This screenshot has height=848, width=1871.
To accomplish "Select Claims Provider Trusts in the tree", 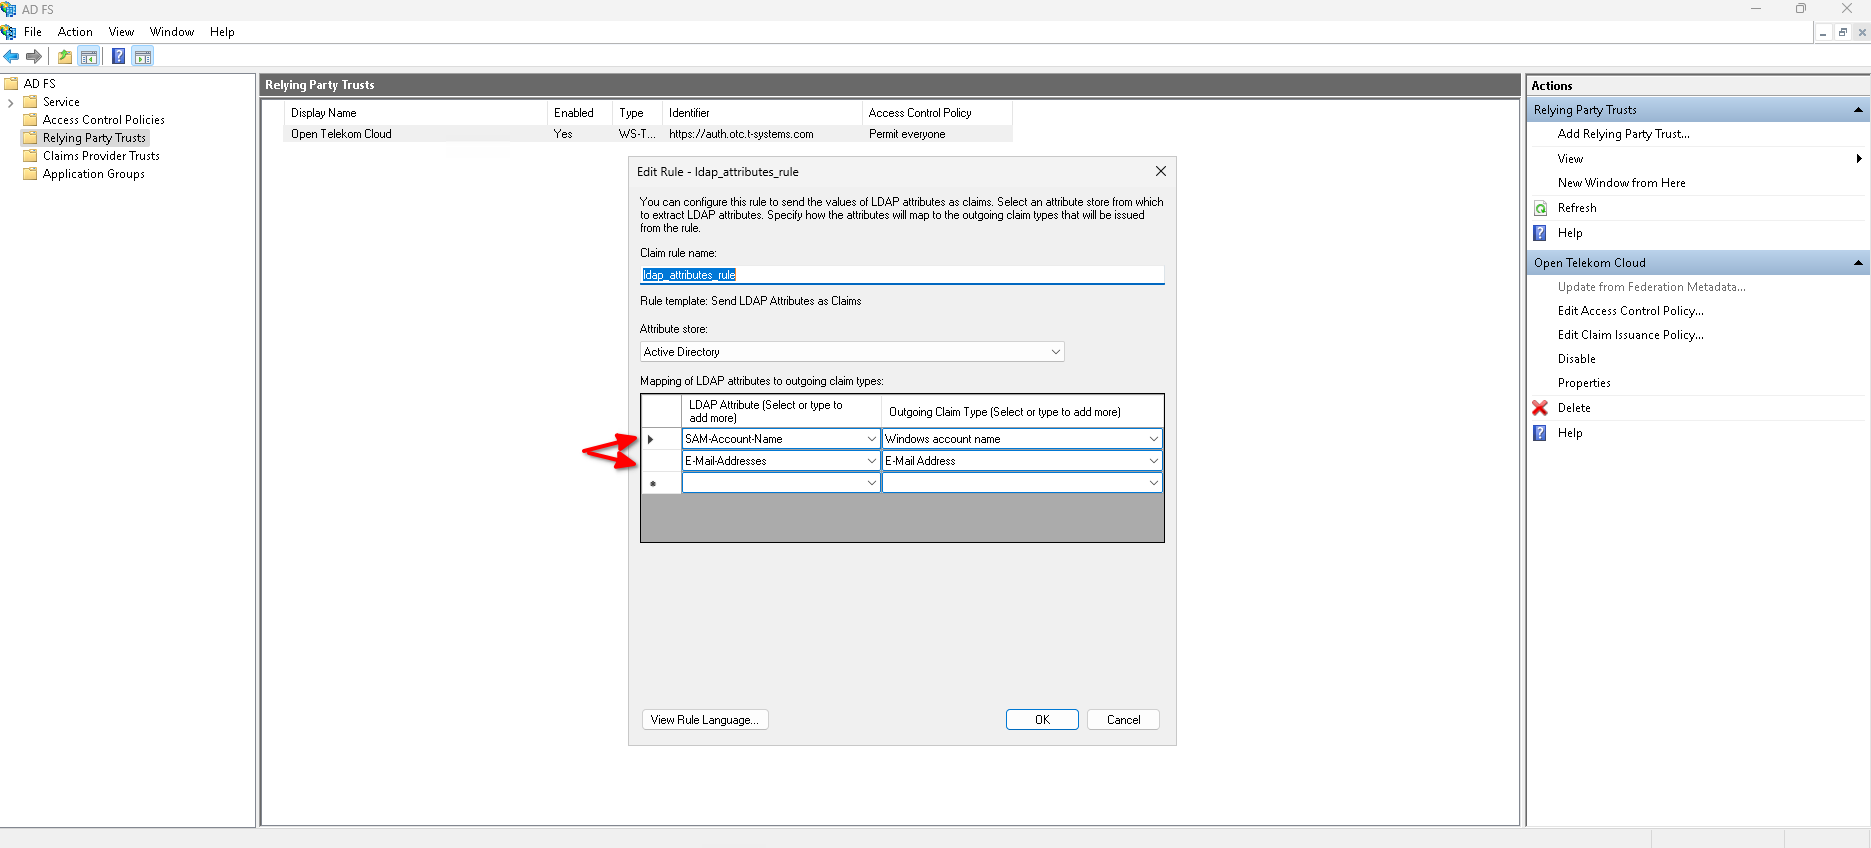I will click(101, 156).
